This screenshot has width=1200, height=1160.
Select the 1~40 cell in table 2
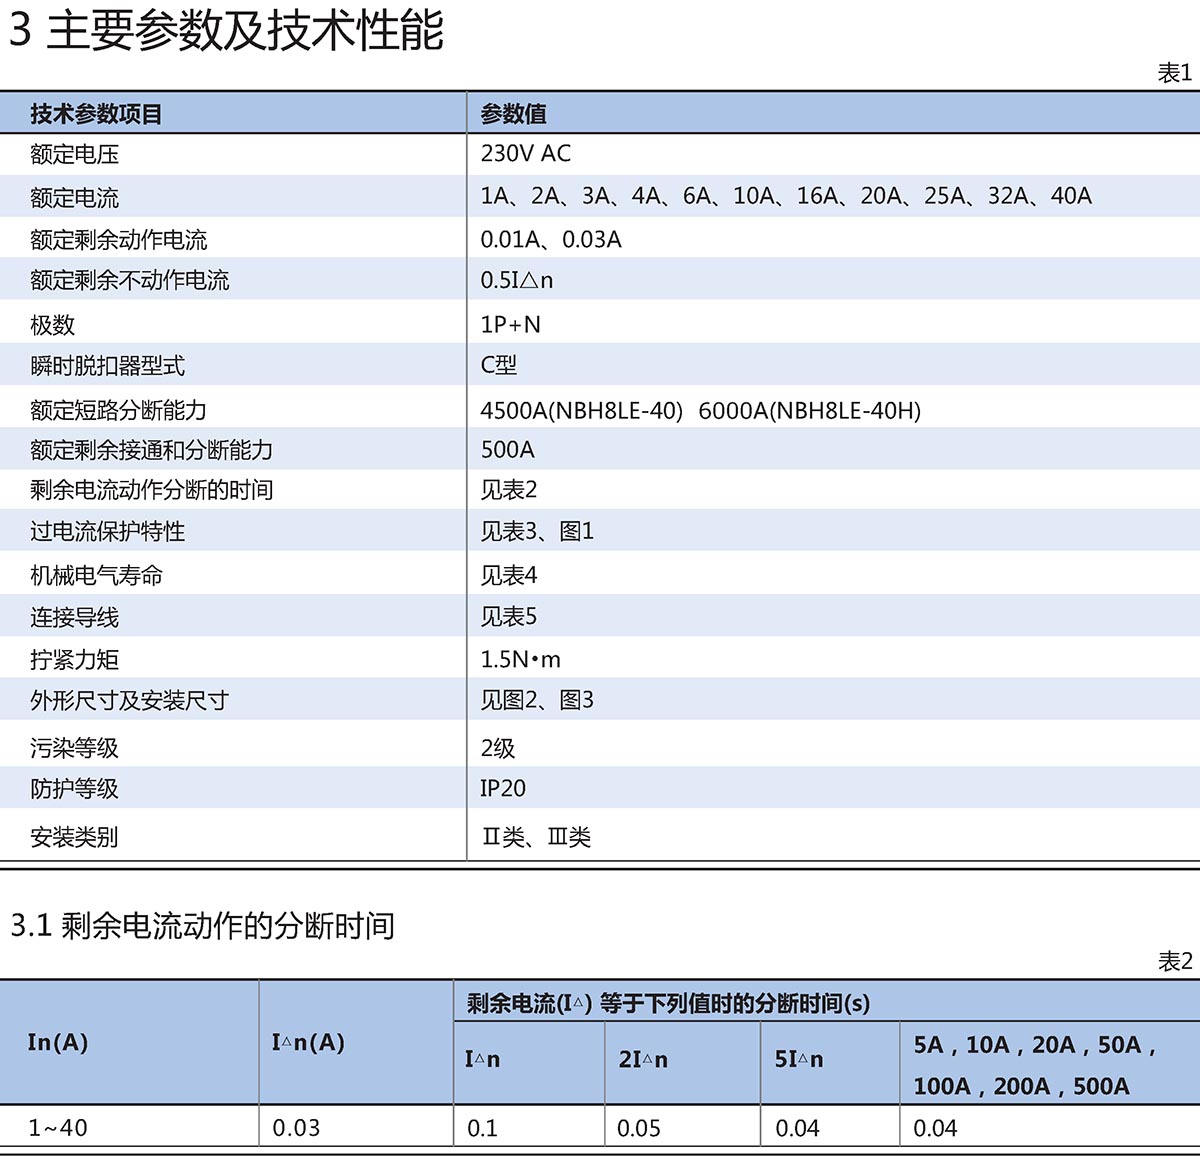(x=58, y=1128)
